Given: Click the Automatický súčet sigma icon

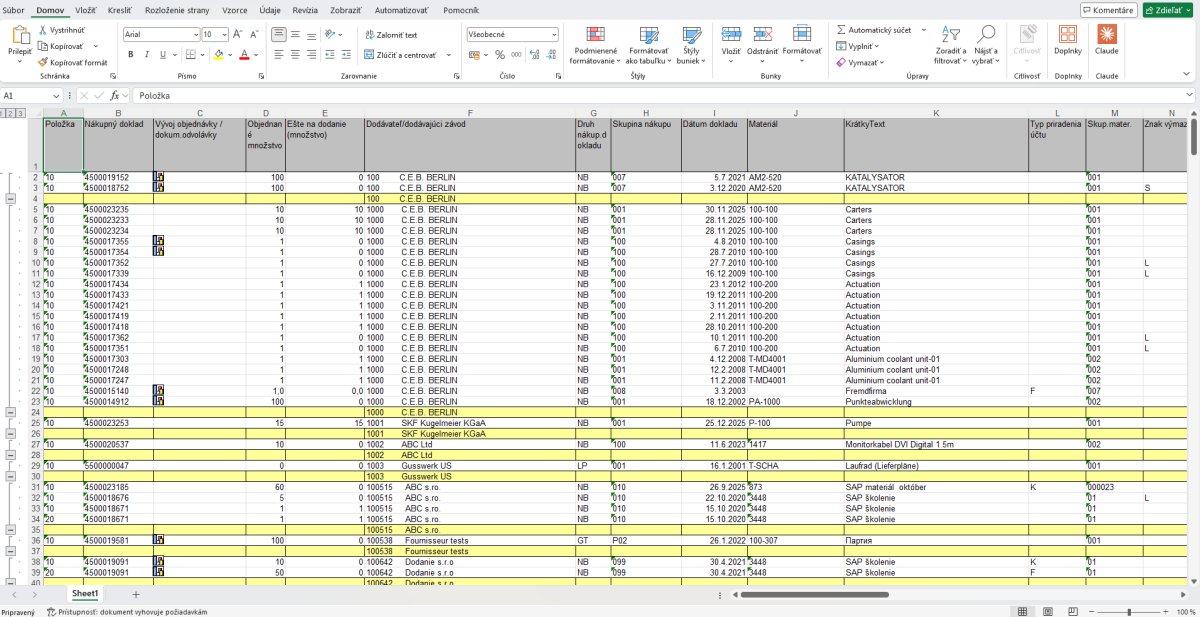Looking at the screenshot, I should 841,30.
